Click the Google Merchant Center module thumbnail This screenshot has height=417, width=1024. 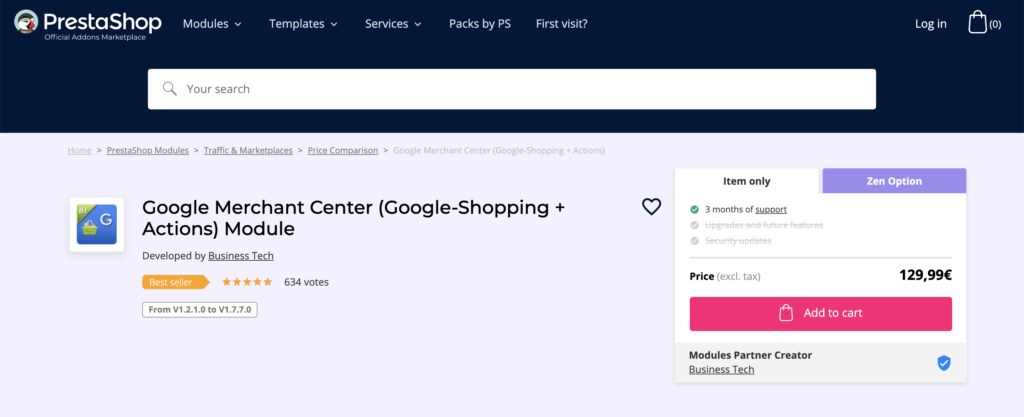point(97,224)
